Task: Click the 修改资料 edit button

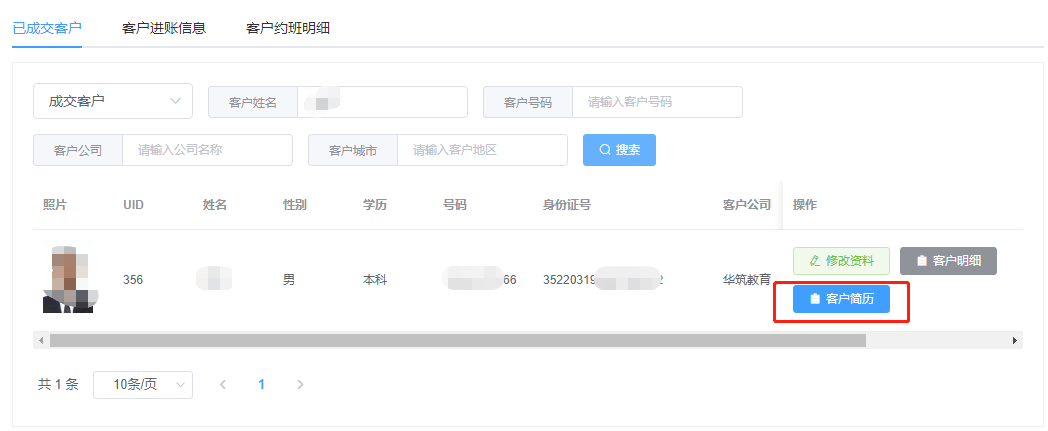Action: coord(841,261)
